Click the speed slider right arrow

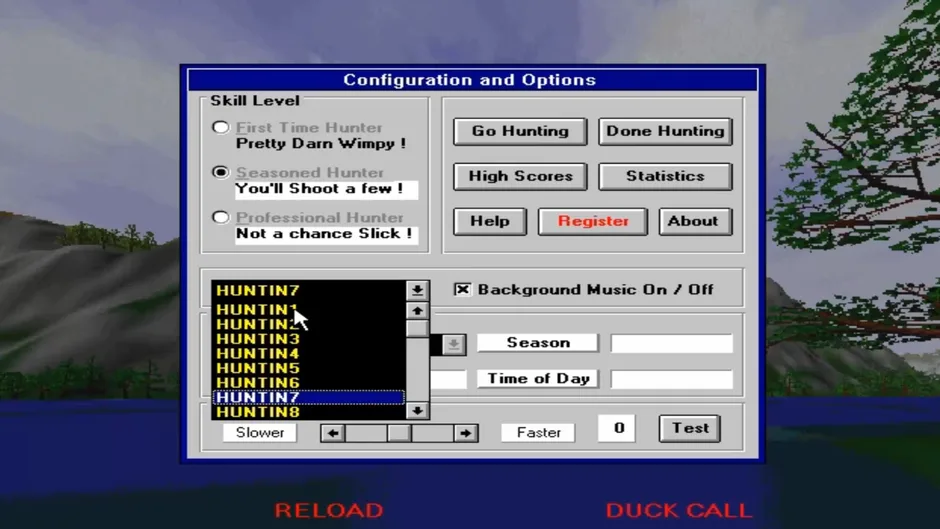tap(465, 432)
